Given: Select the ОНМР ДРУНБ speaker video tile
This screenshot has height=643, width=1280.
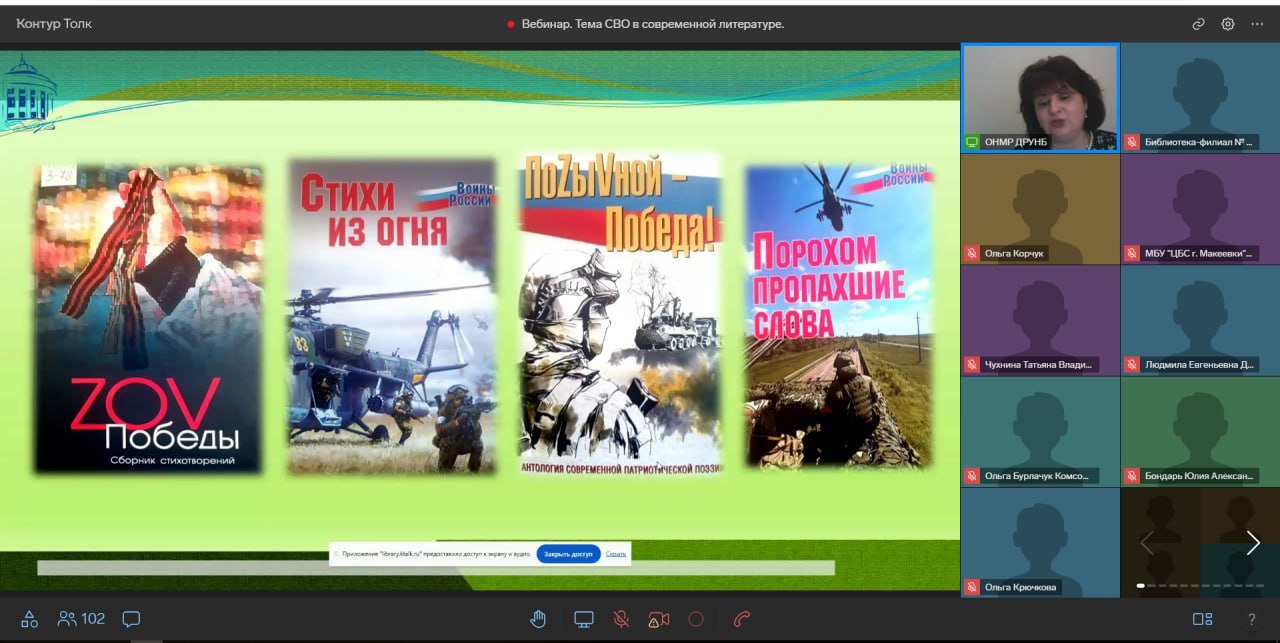Looking at the screenshot, I should point(1040,98).
